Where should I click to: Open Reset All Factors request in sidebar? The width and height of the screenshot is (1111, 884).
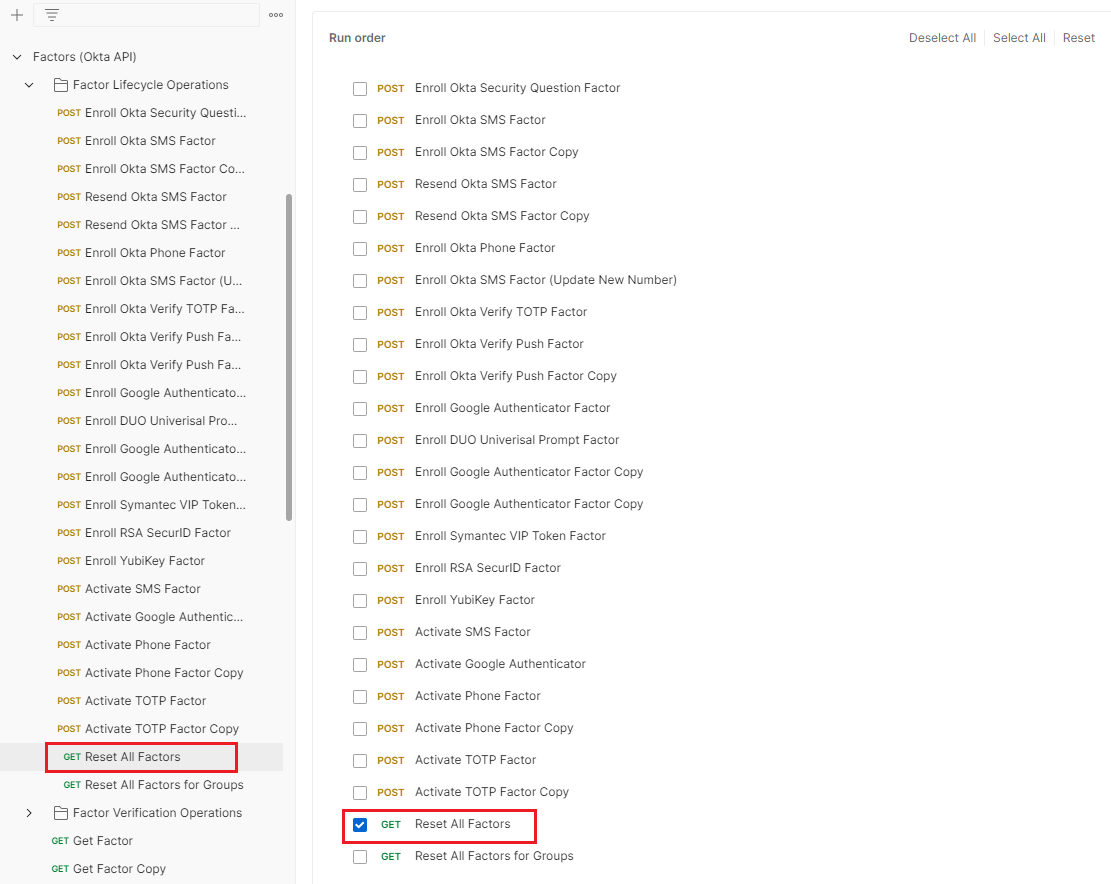[132, 757]
